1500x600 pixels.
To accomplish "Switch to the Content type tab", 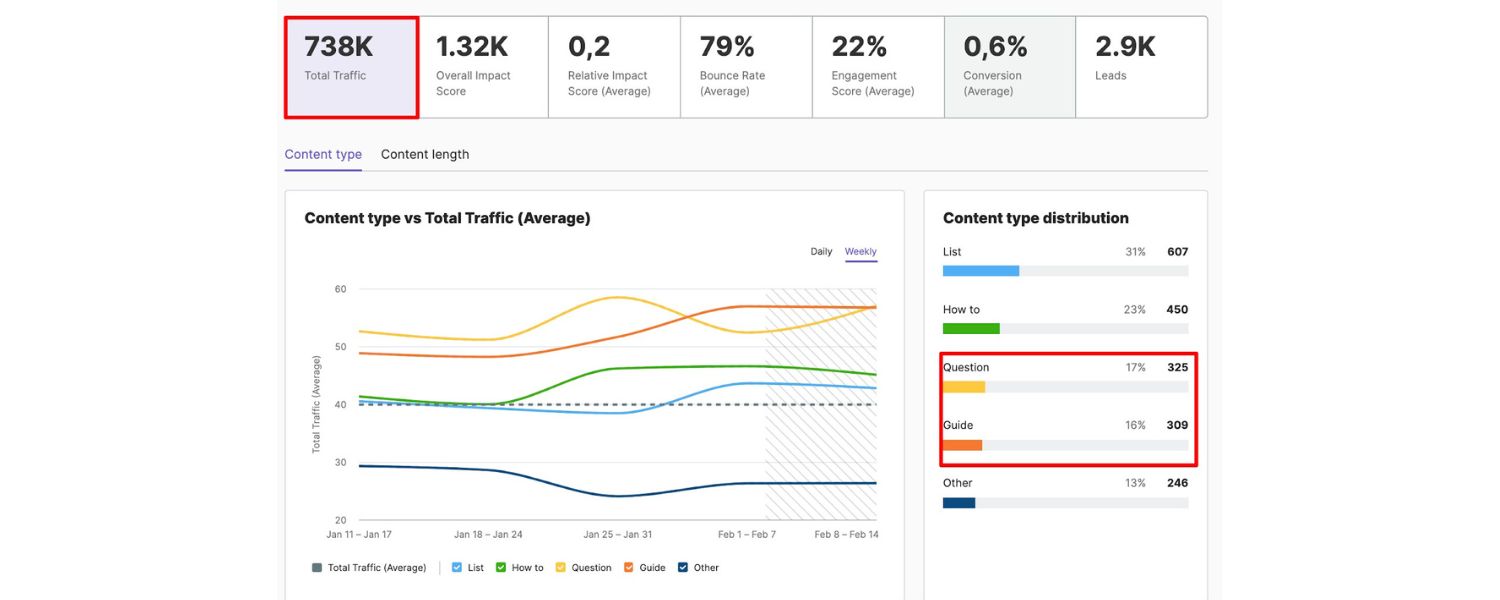I will pos(323,154).
